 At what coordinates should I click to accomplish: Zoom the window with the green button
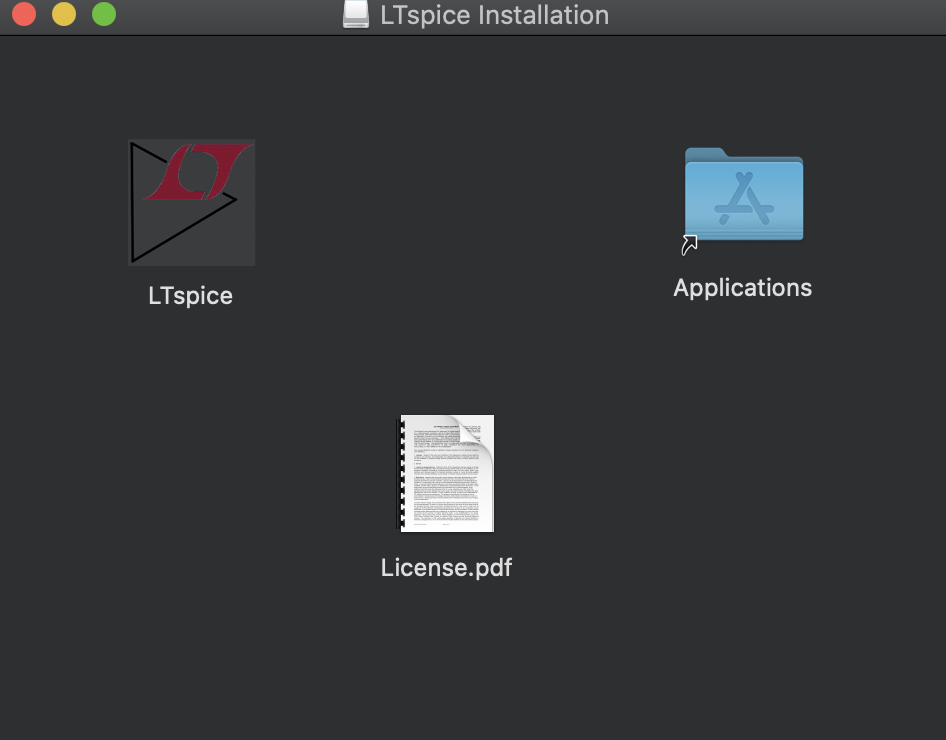point(104,14)
